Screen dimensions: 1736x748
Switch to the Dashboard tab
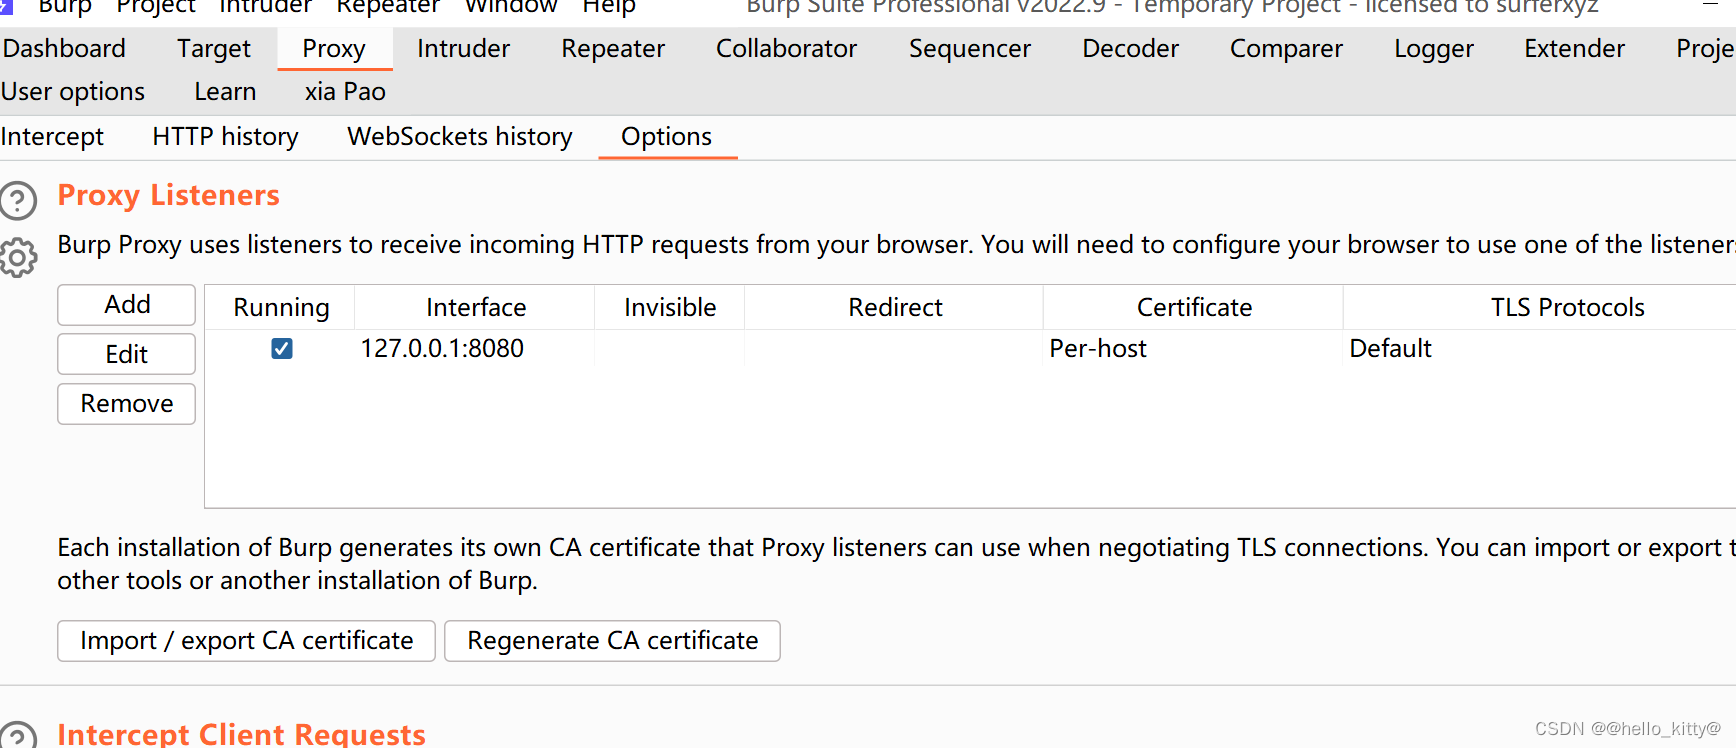[x=64, y=48]
